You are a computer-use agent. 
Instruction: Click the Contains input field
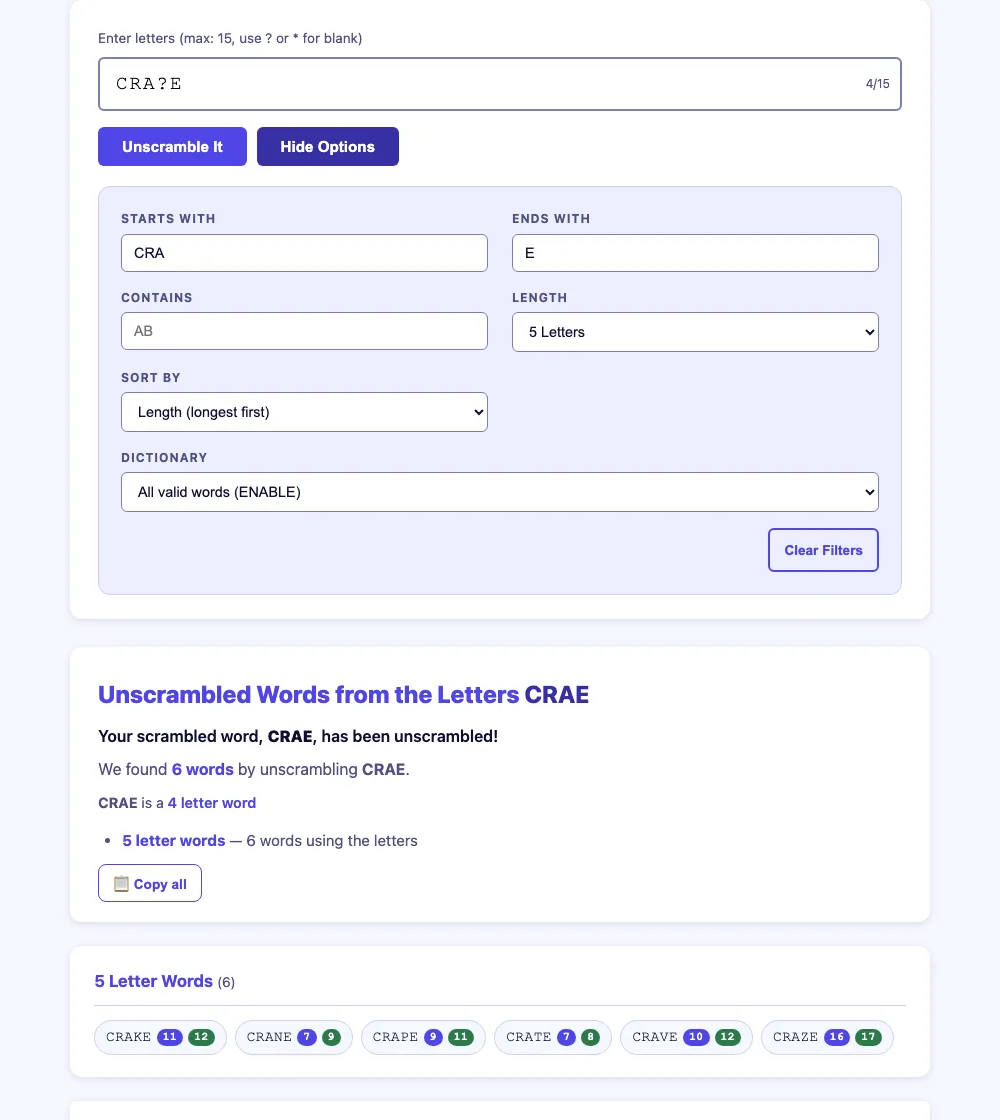pyautogui.click(x=304, y=331)
